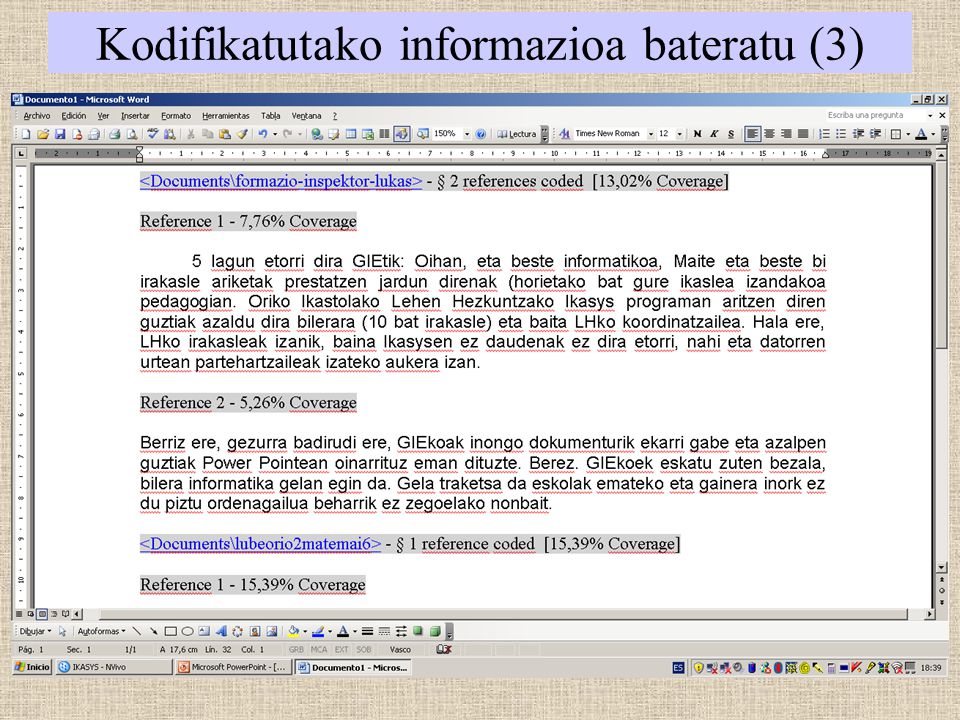Select the Format Painter brush
Screen dimensions: 960x720
click(242, 134)
